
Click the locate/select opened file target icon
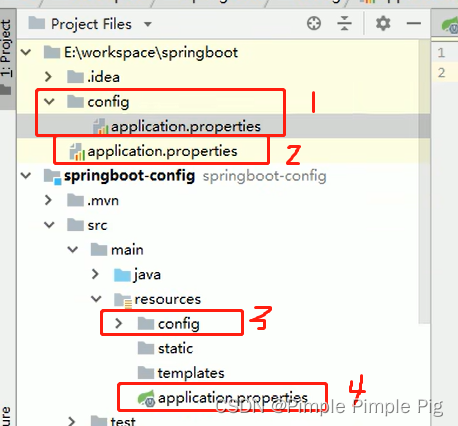pyautogui.click(x=314, y=24)
